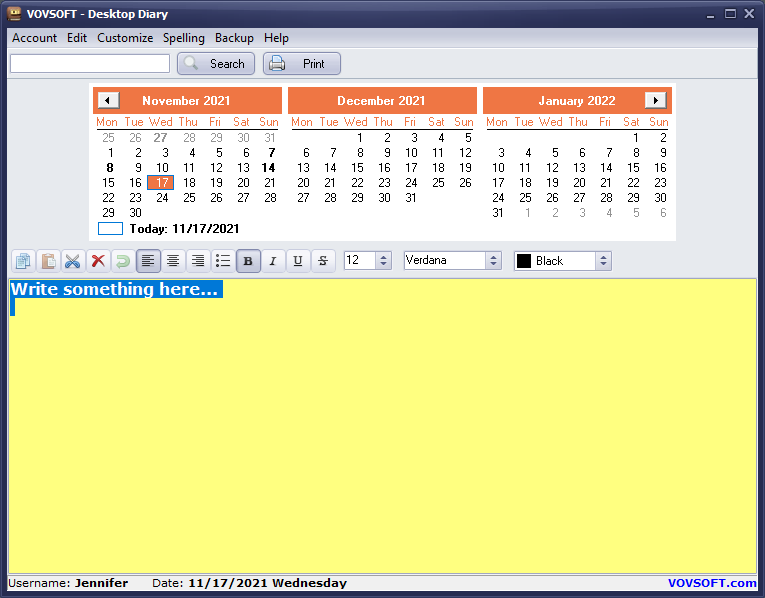Viewport: 765px width, 598px height.
Task: Click the red X delete icon
Action: (98, 261)
